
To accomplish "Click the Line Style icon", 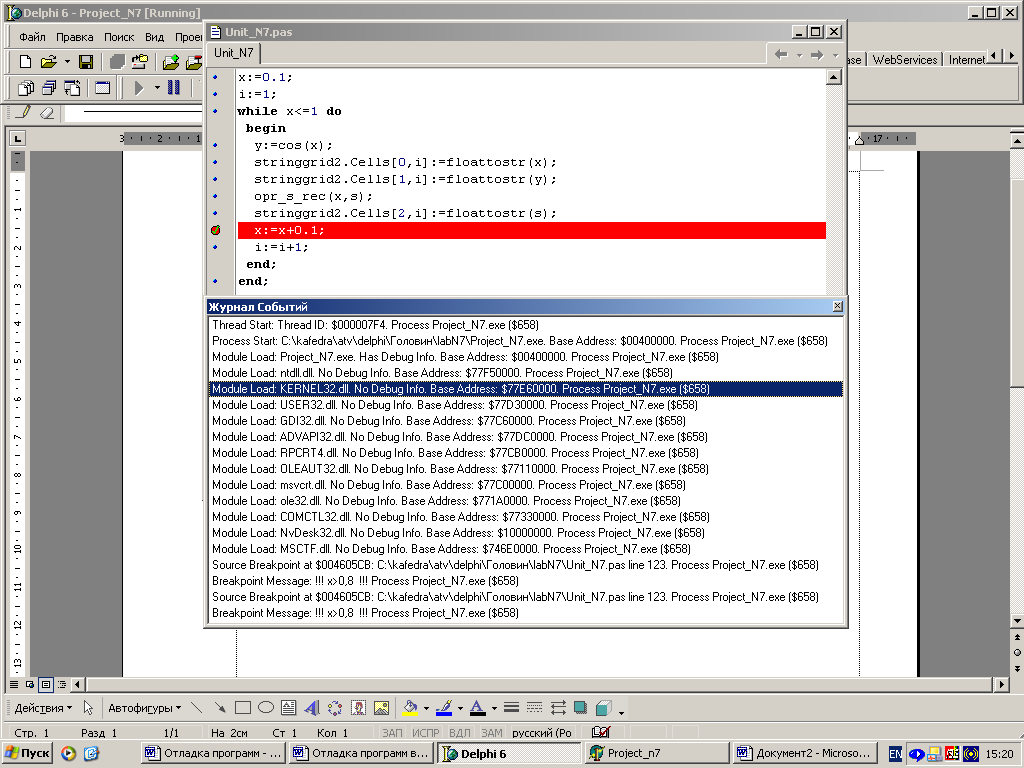I will coord(511,708).
